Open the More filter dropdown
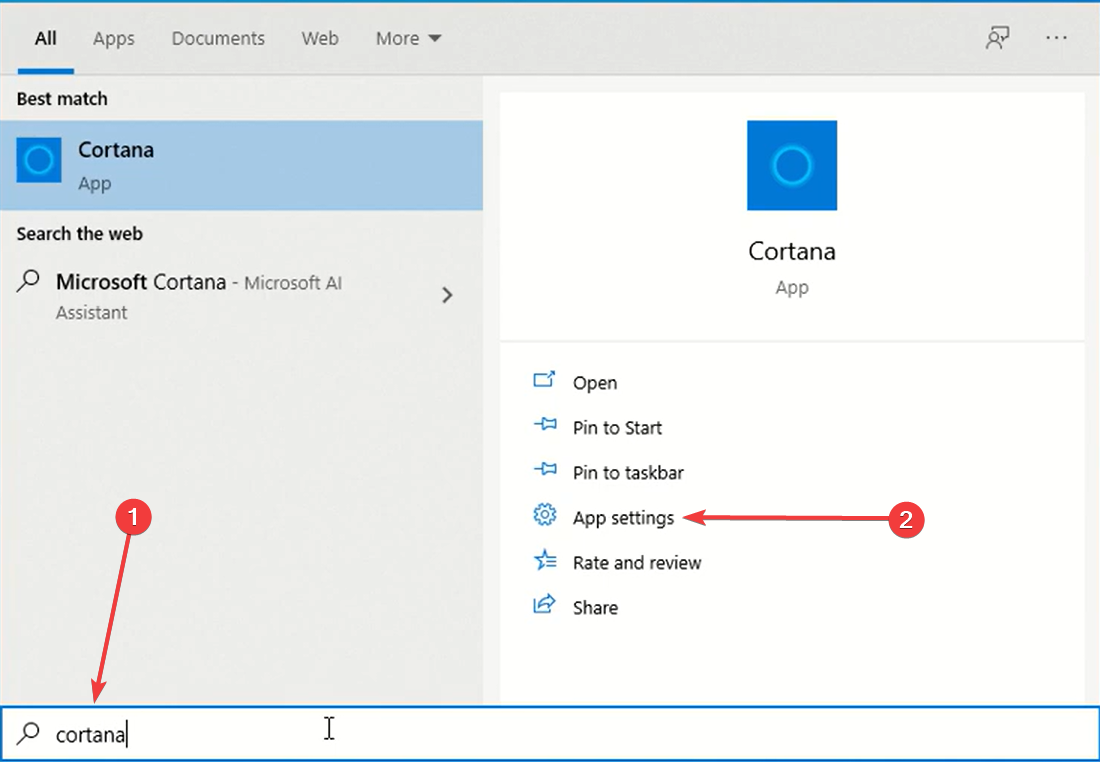Screen dimensions: 1100x762 pyautogui.click(x=408, y=38)
